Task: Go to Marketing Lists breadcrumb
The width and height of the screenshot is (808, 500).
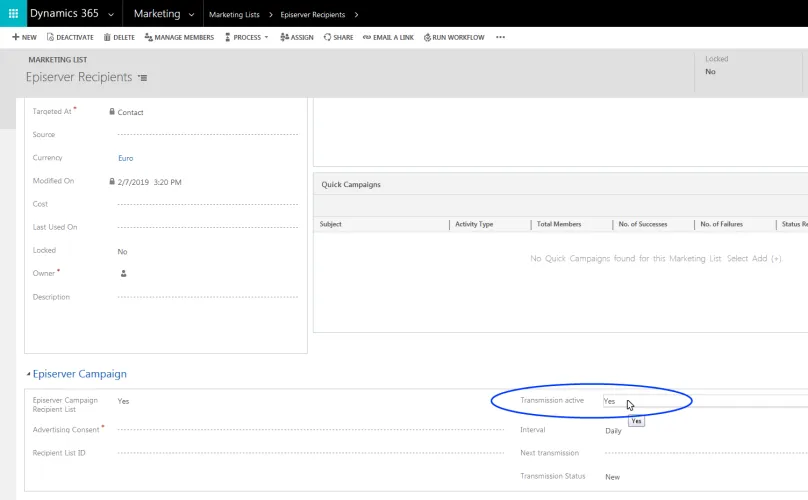Action: [234, 15]
